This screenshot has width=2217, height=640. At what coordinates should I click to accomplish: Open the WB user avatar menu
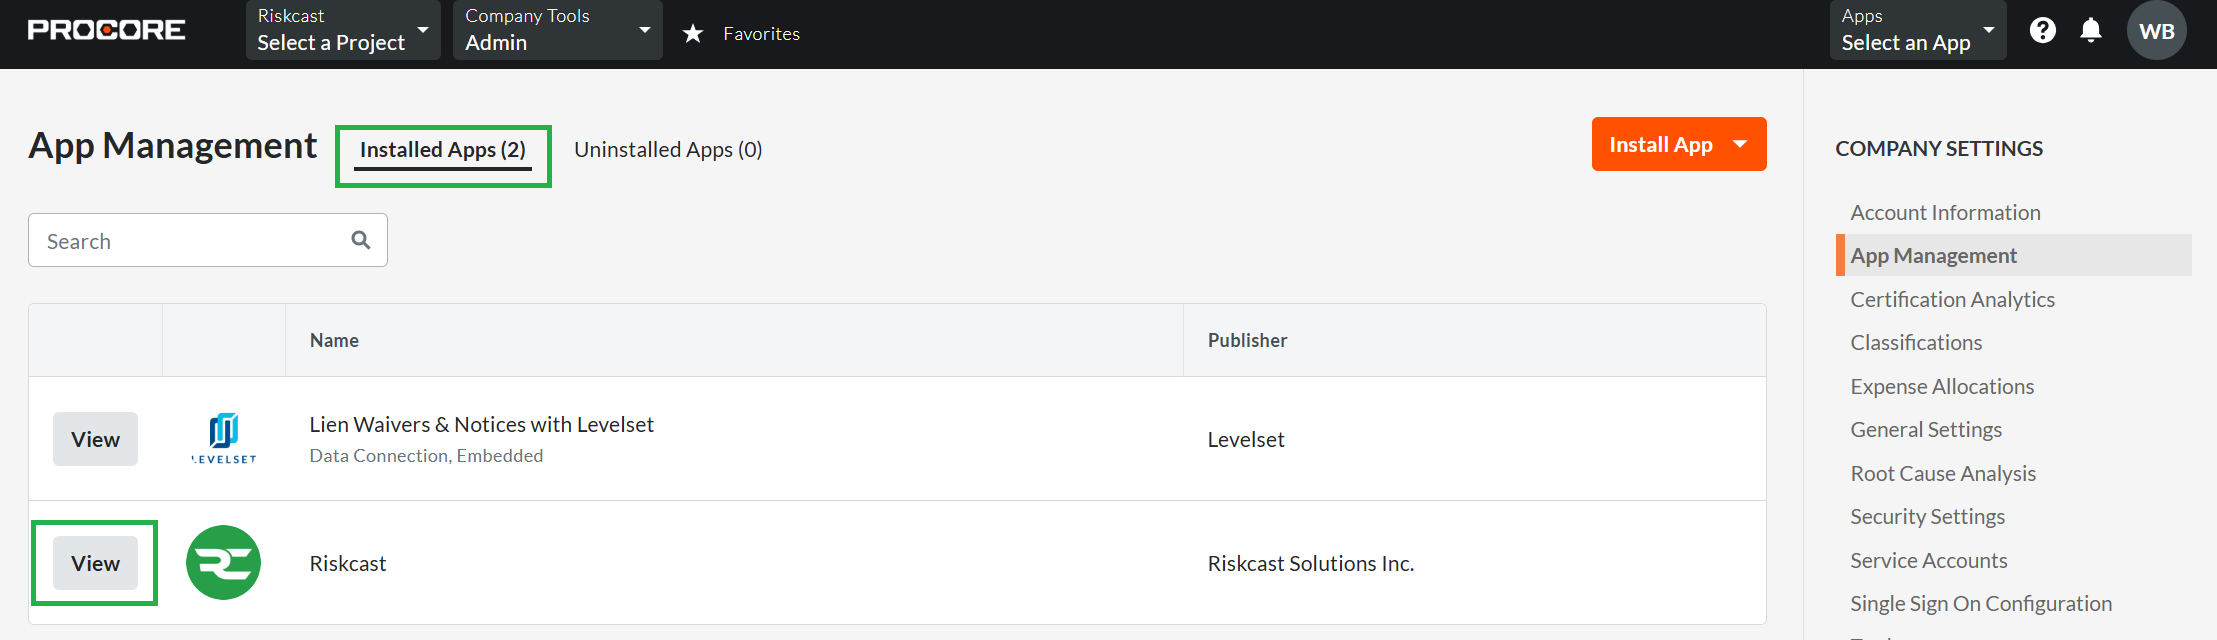point(2157,31)
